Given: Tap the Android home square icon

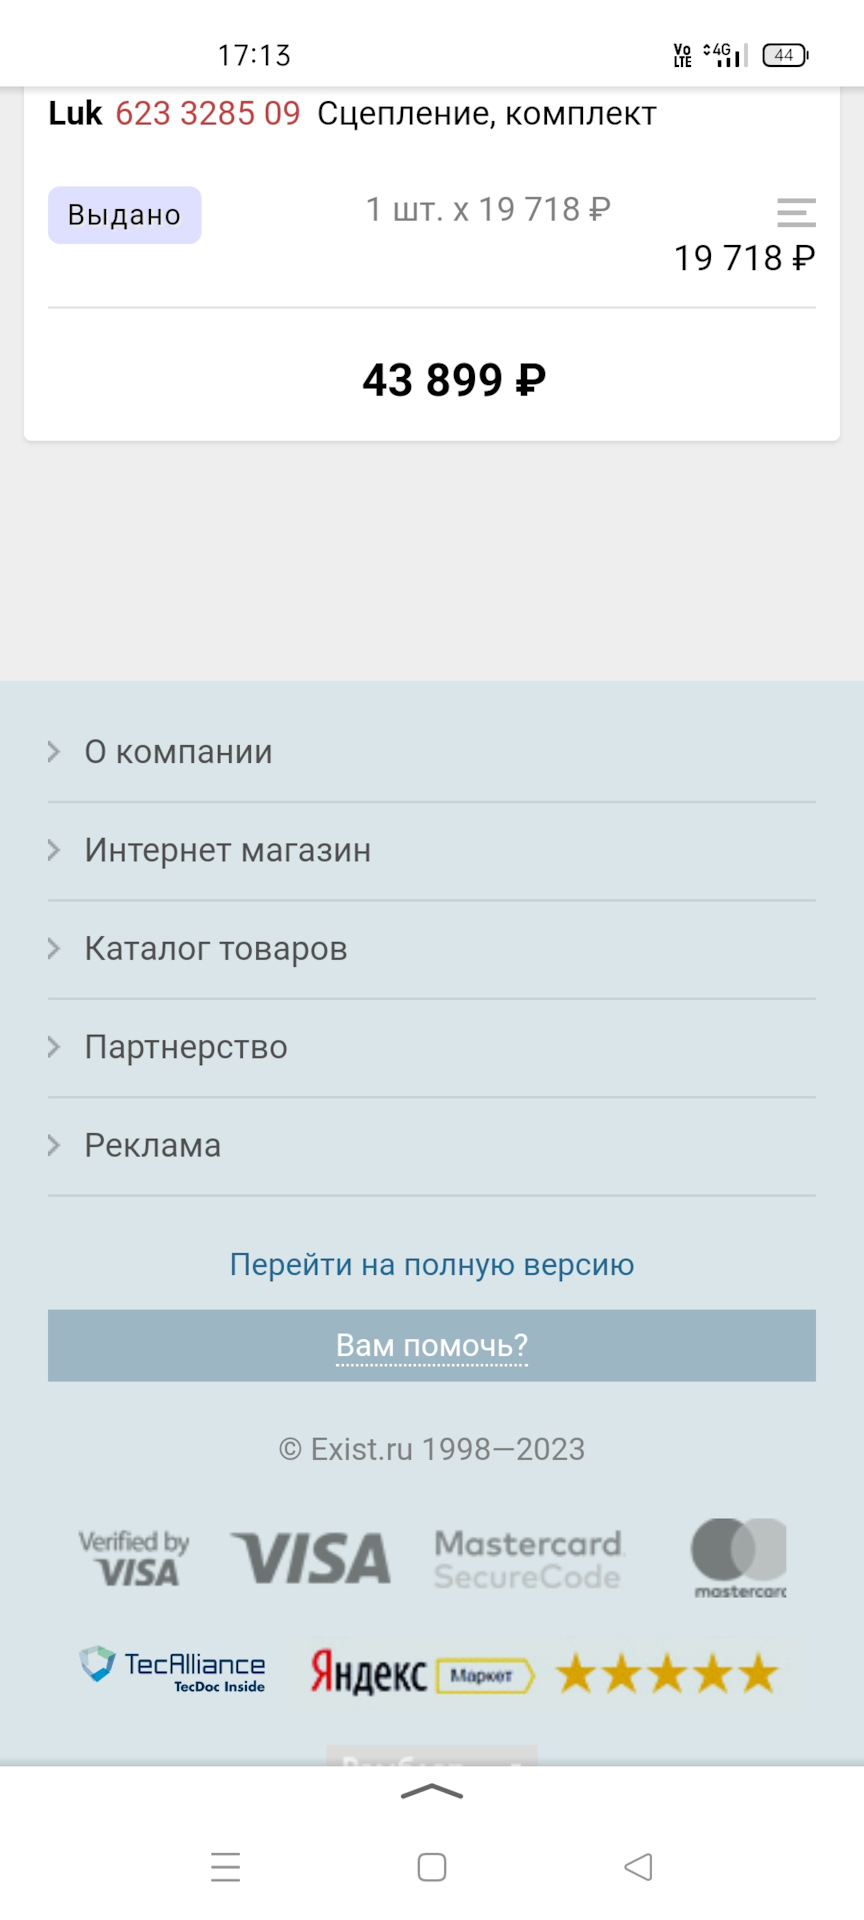Looking at the screenshot, I should tap(432, 1866).
